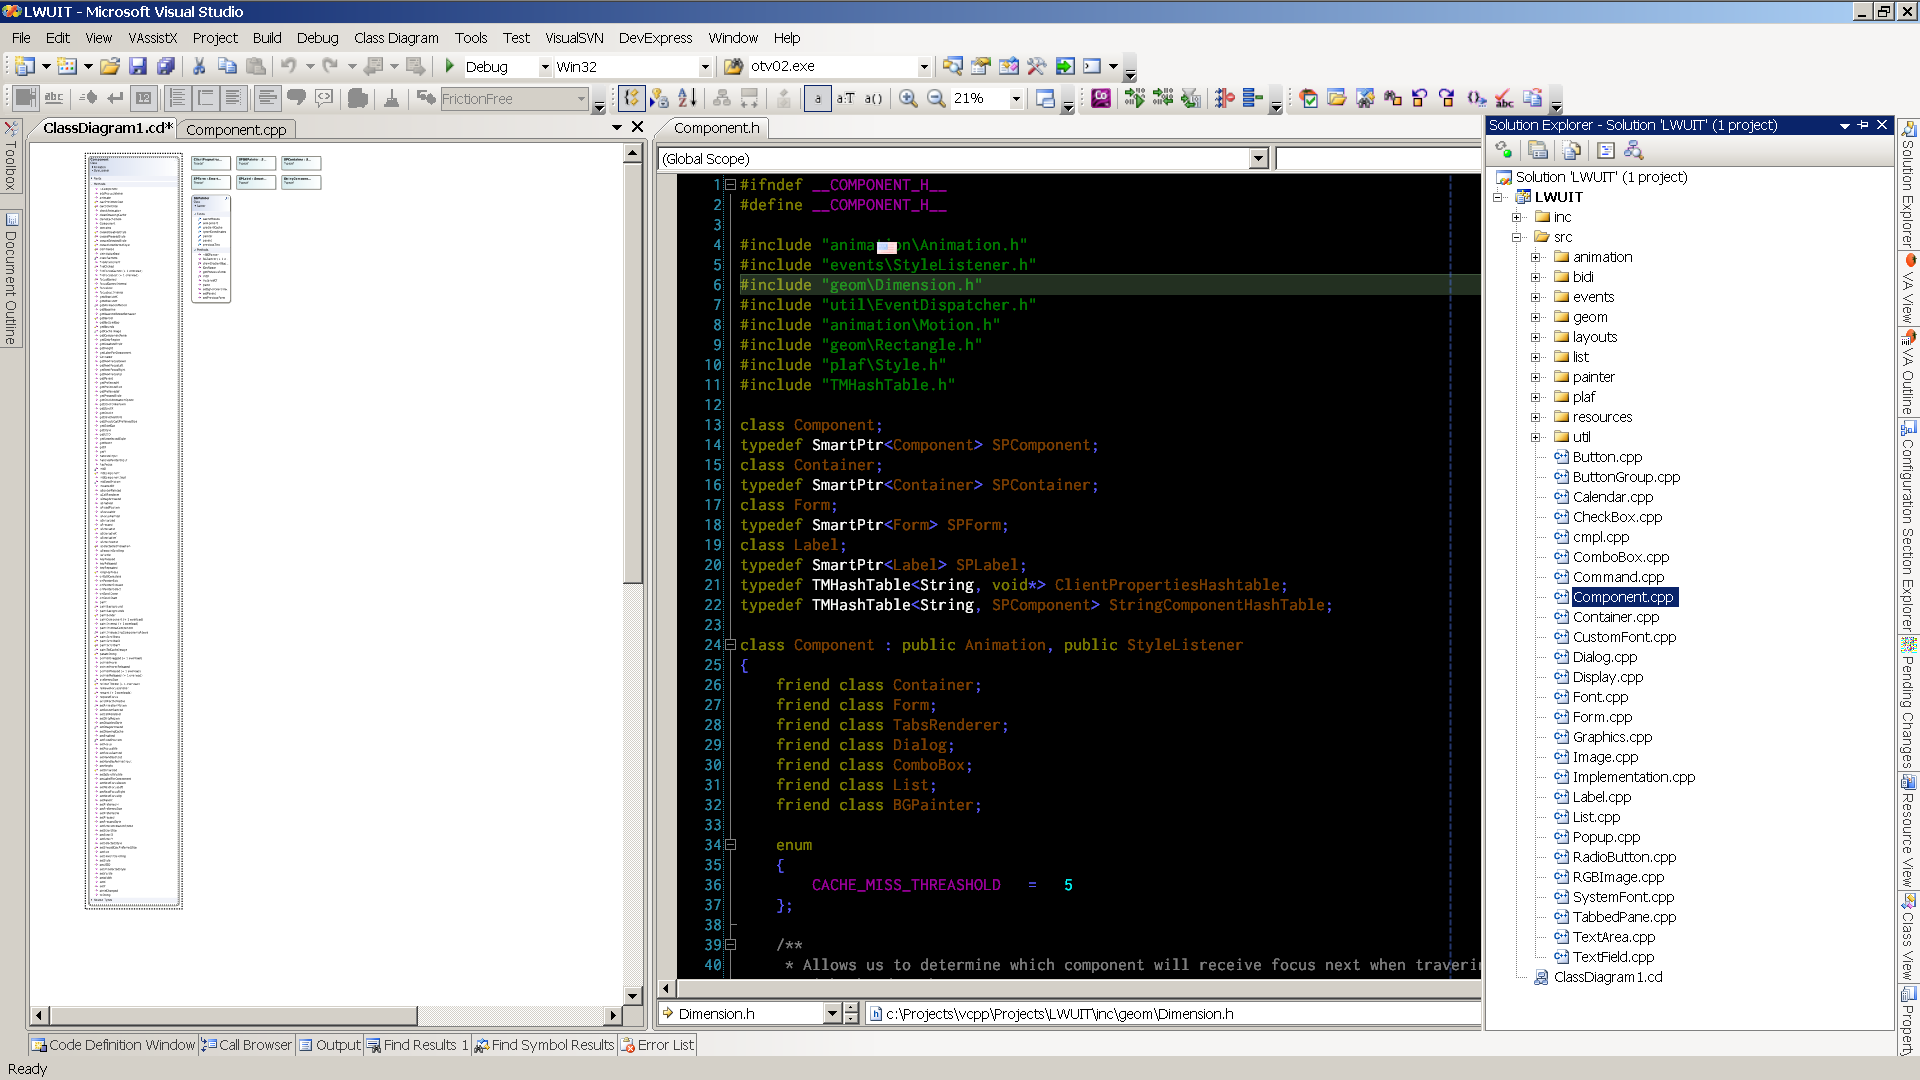Switch to the Component.cpp tab
The width and height of the screenshot is (1920, 1080).
point(237,130)
